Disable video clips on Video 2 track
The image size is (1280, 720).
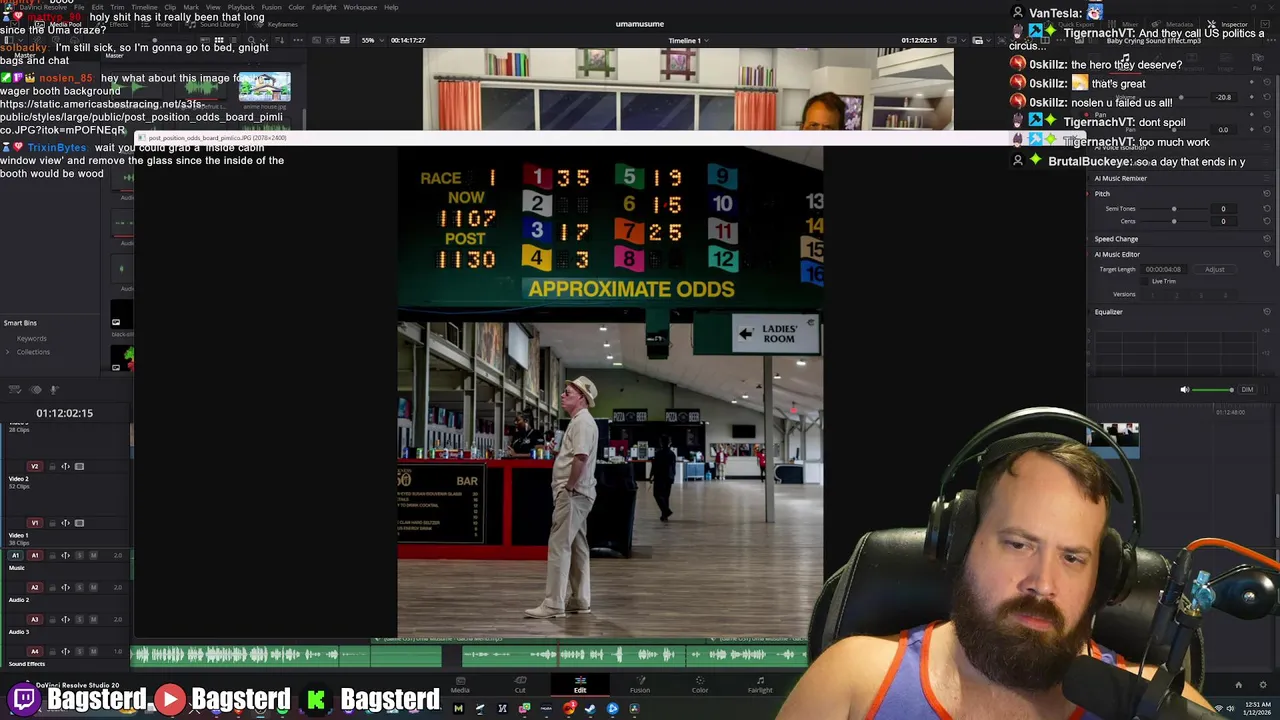[x=79, y=466]
